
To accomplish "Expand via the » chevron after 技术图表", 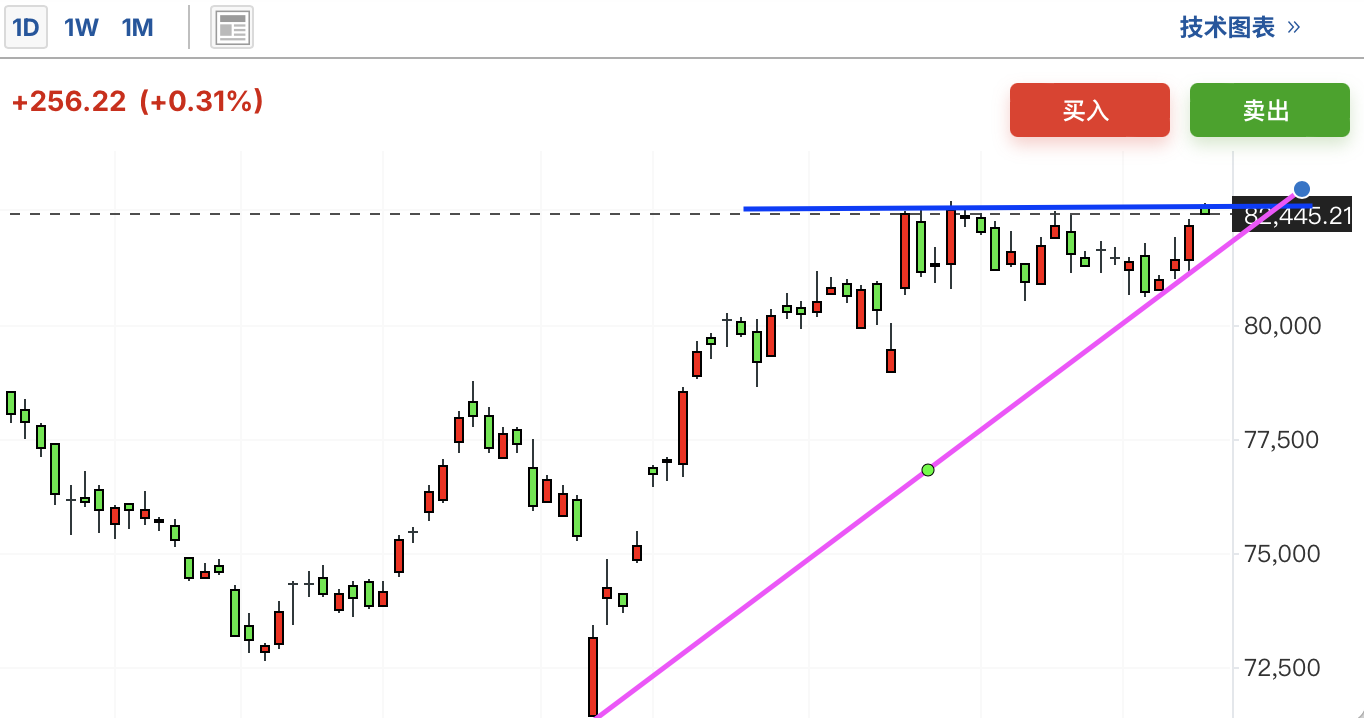I will [x=1294, y=28].
